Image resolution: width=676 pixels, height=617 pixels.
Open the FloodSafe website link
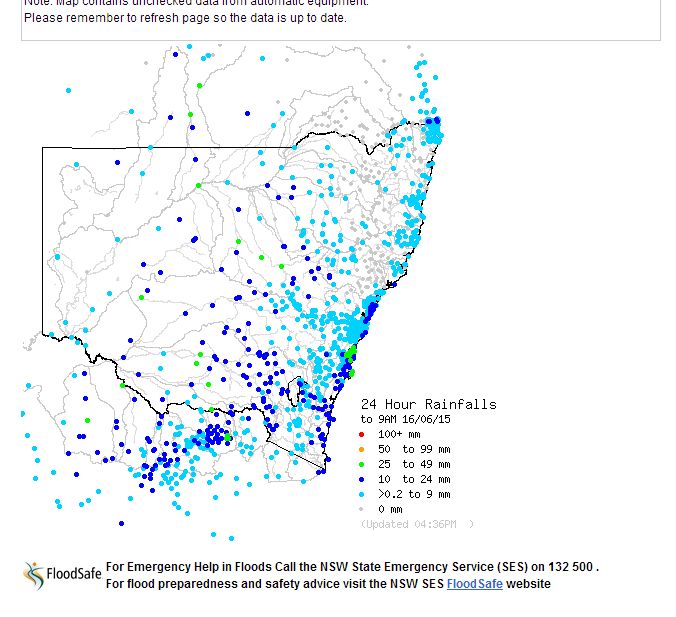474,584
